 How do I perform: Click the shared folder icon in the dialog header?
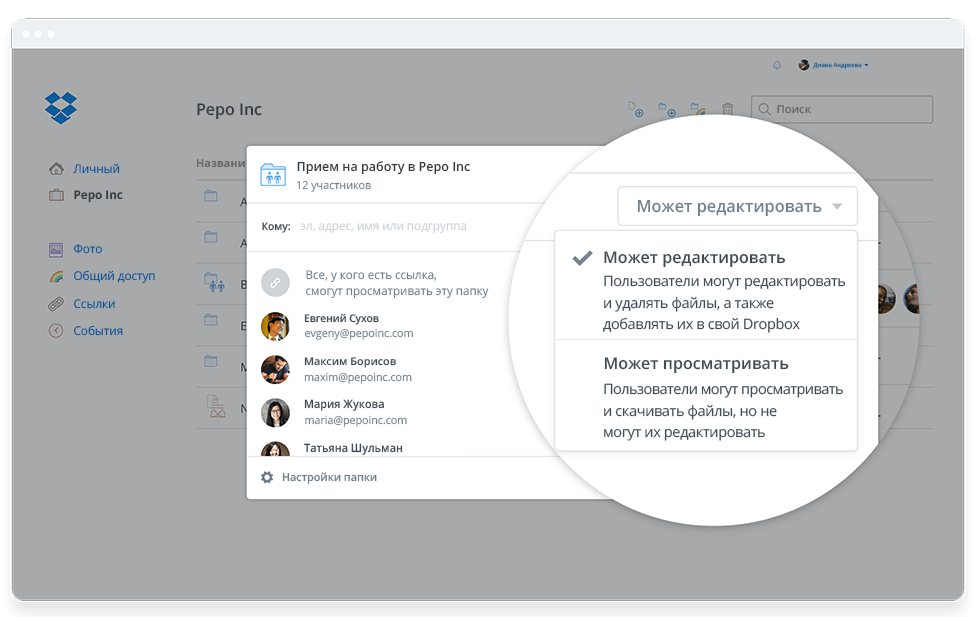click(x=272, y=175)
